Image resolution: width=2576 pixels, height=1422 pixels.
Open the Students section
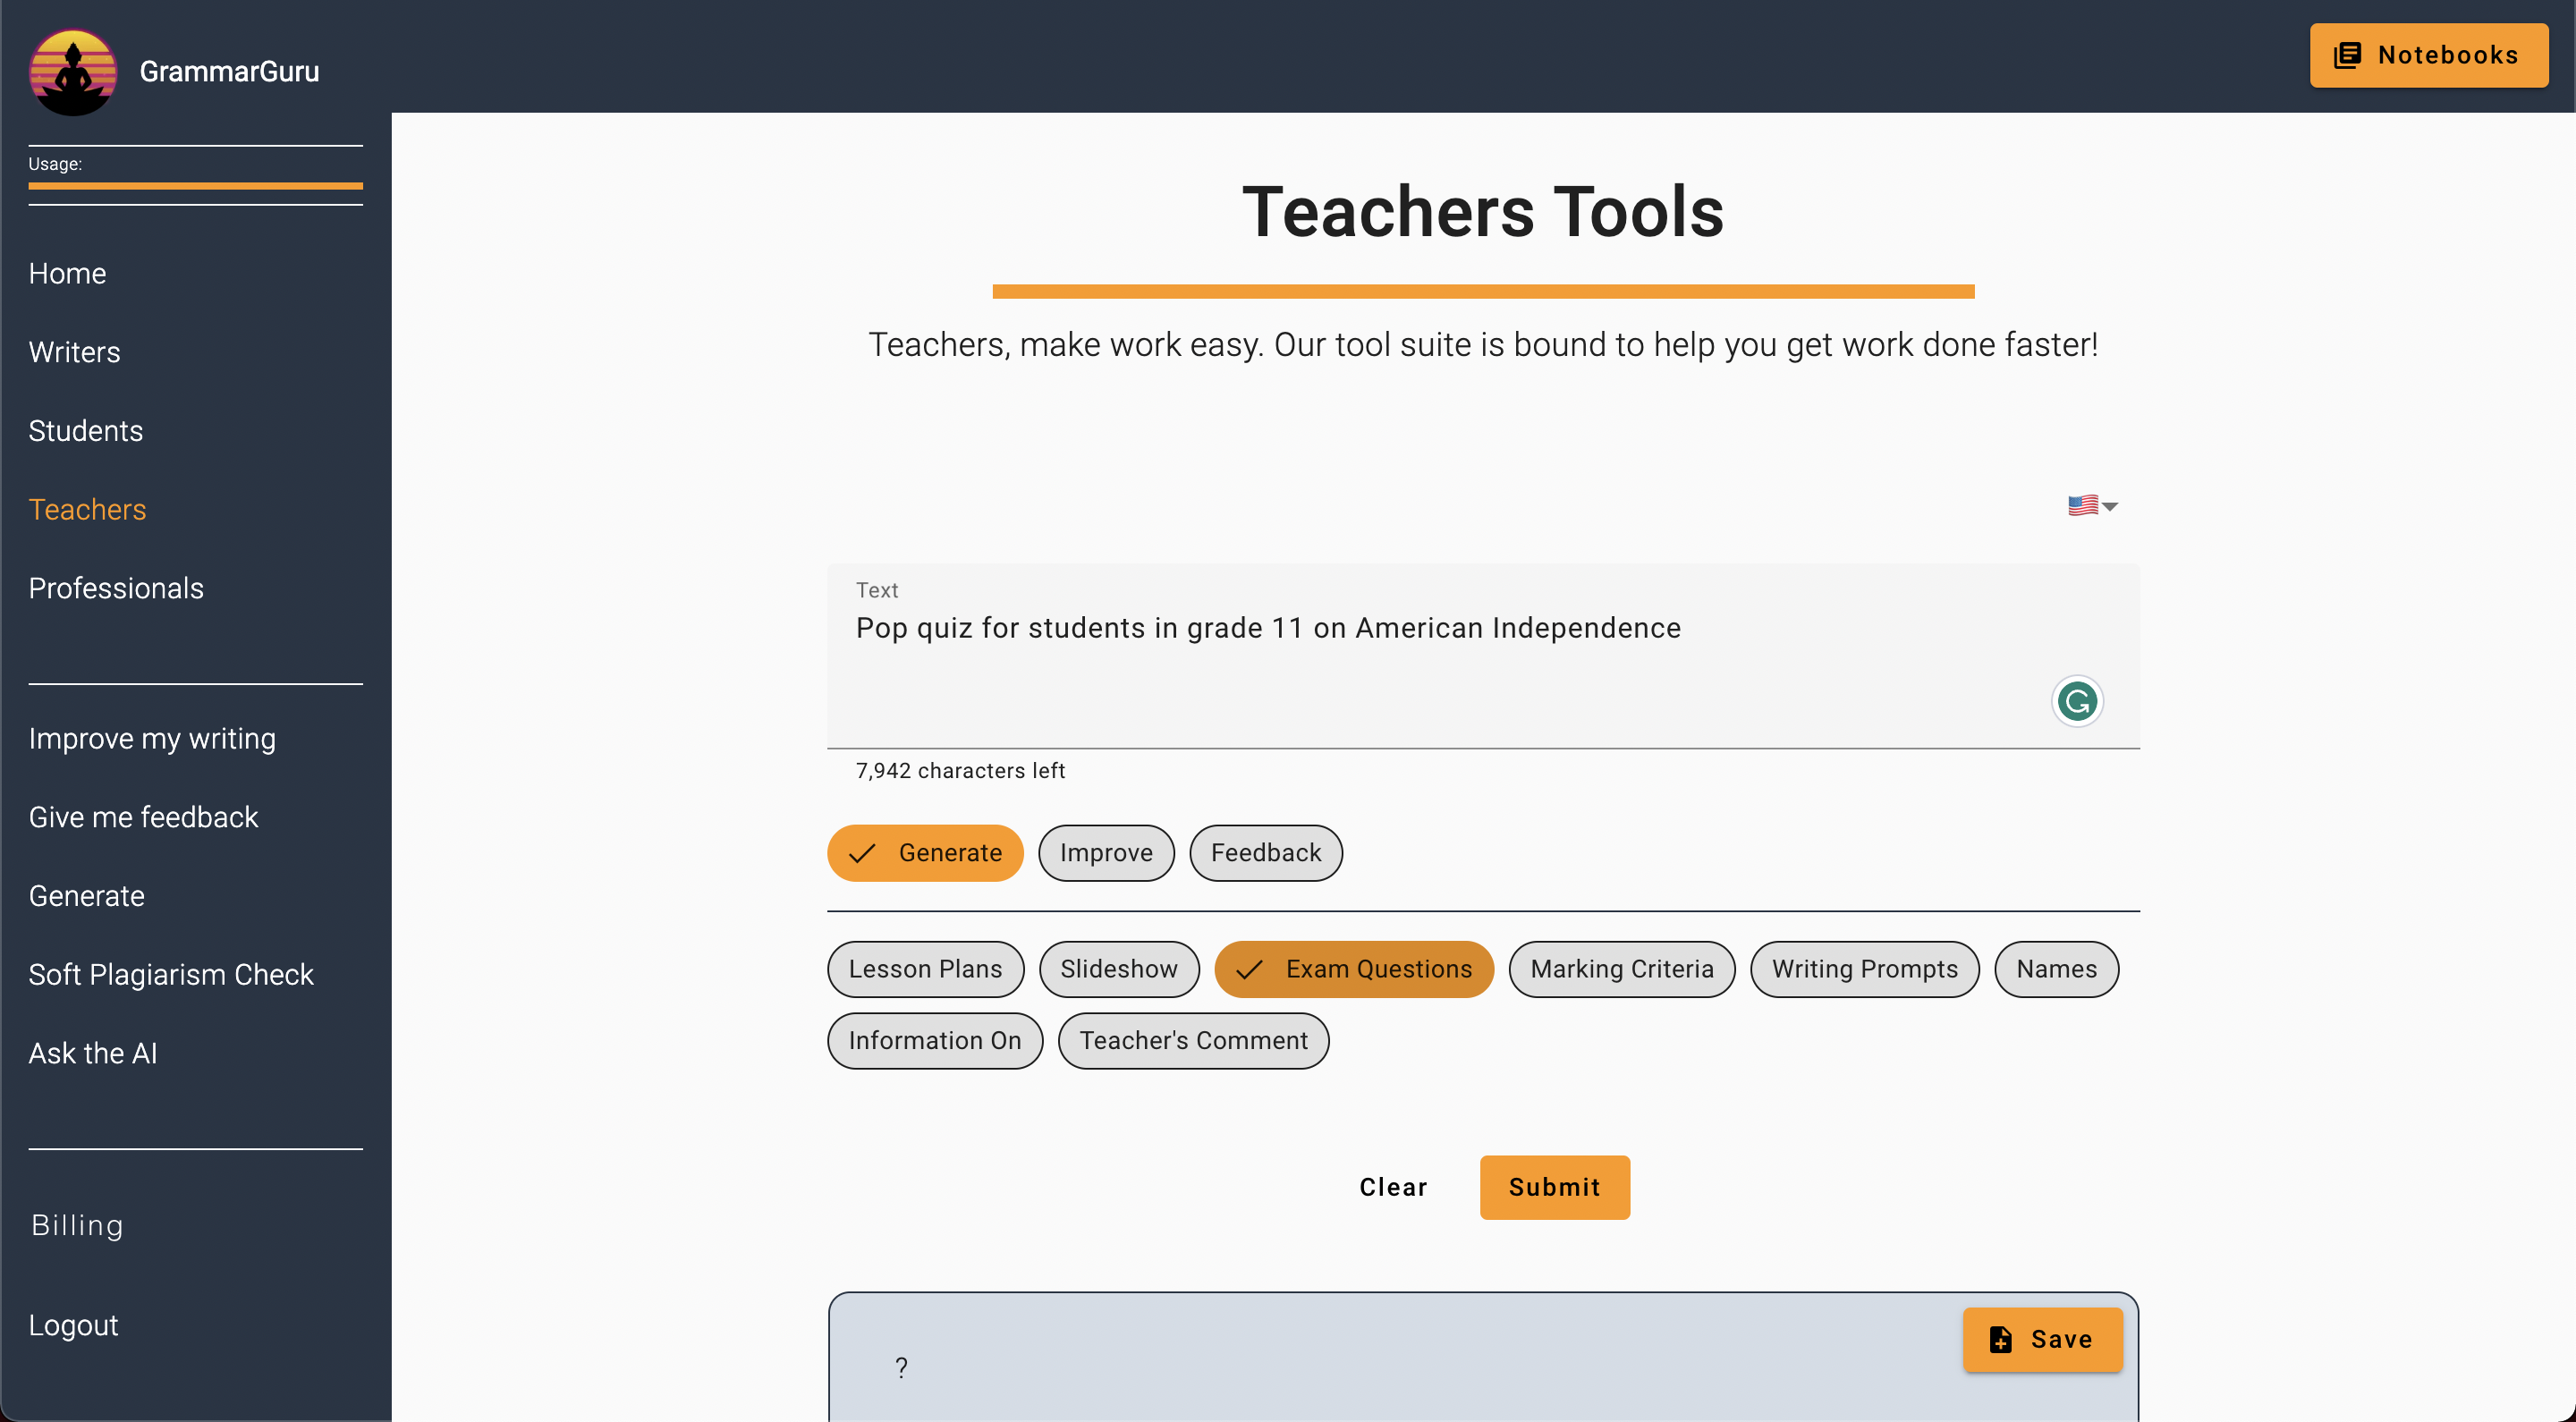point(85,431)
